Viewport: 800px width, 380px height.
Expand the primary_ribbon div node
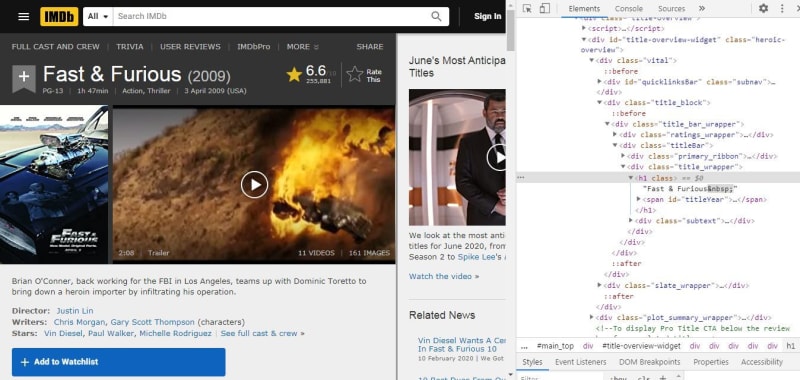pyautogui.click(x=623, y=156)
